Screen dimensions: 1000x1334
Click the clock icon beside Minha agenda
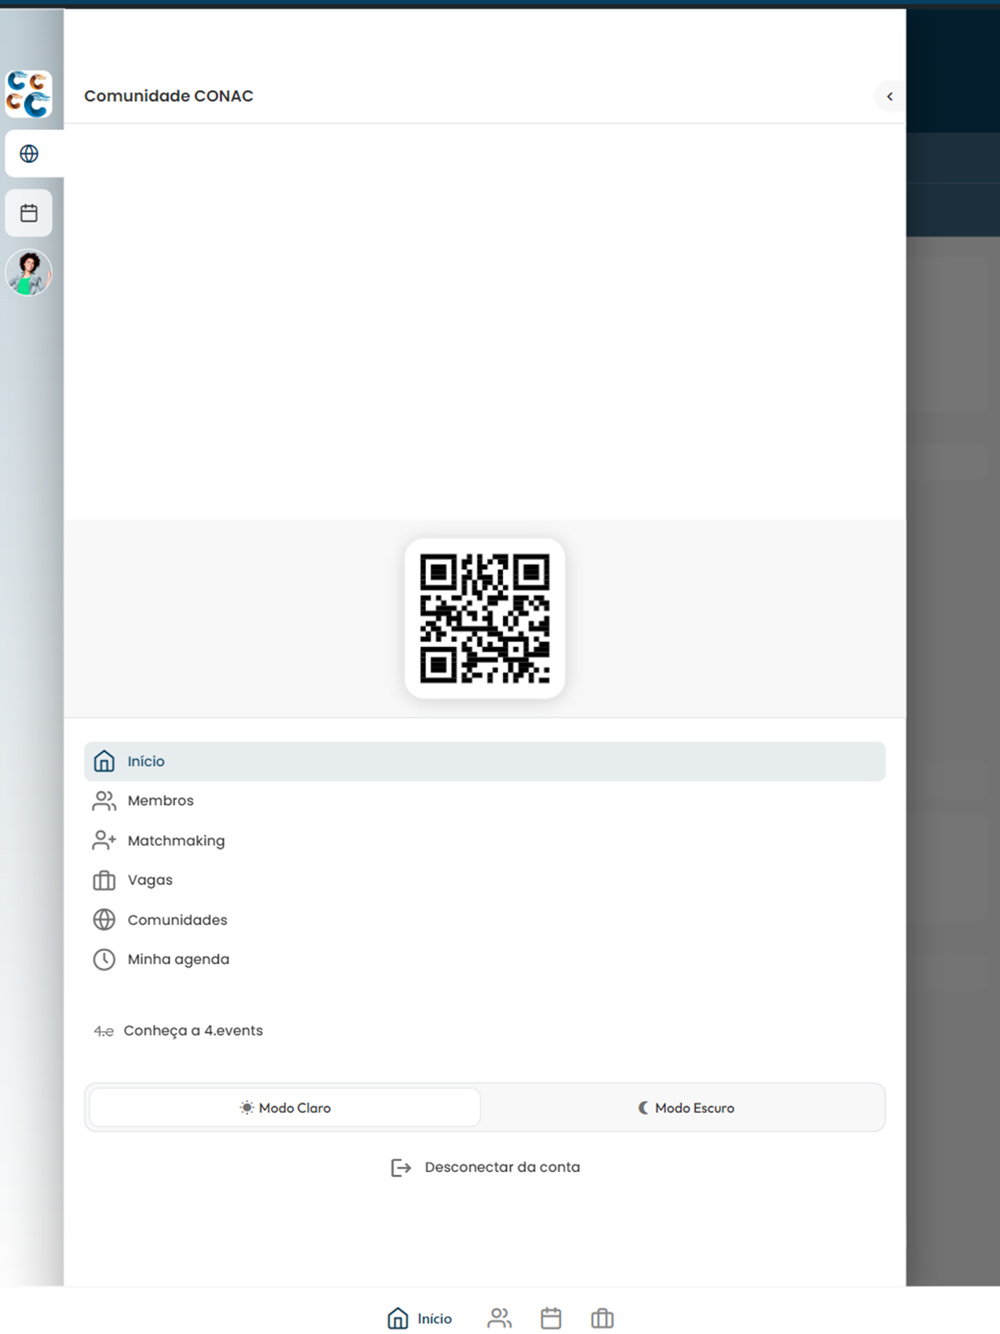104,959
